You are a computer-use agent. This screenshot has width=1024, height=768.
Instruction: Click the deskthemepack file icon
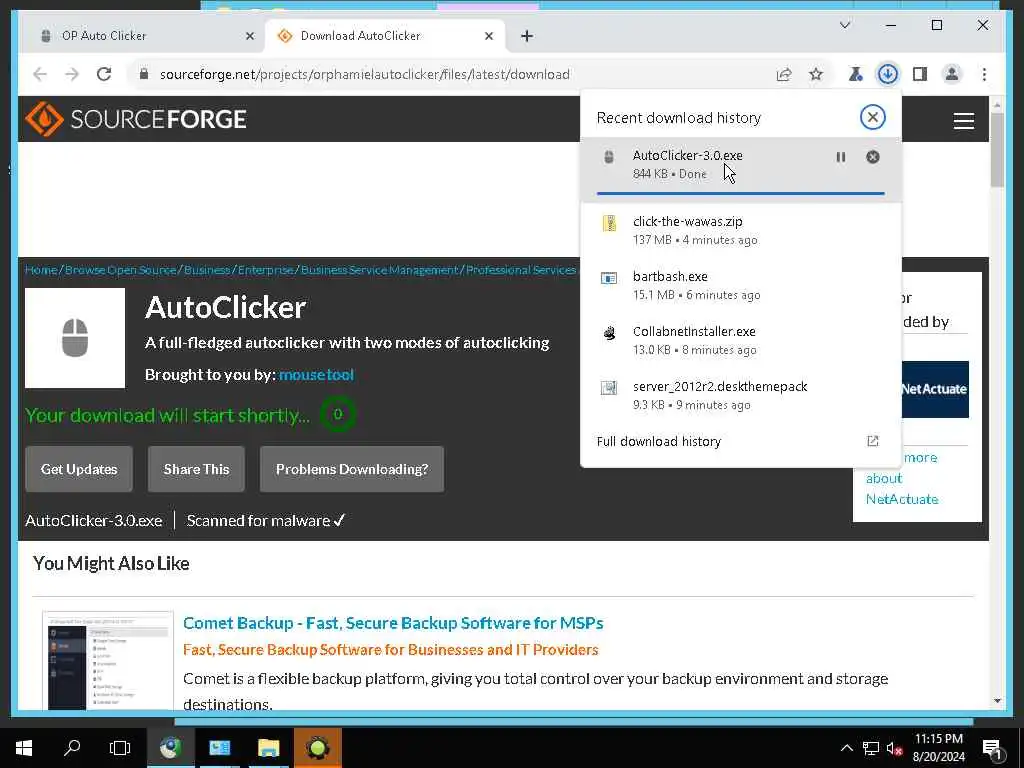point(609,388)
